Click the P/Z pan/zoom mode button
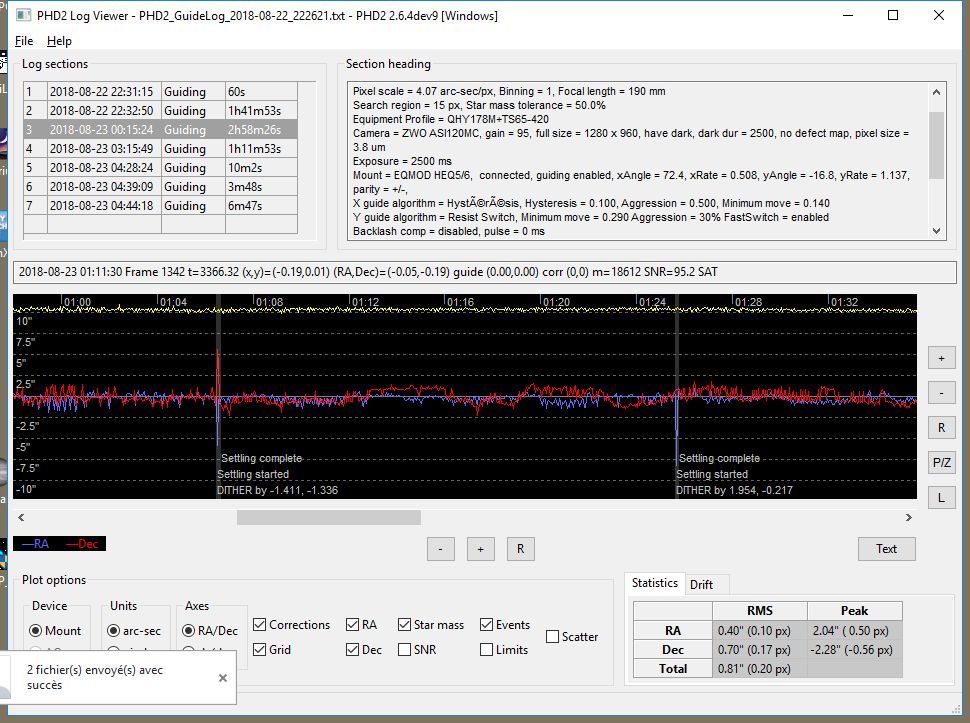This screenshot has height=723, width=970. pyautogui.click(x=942, y=462)
